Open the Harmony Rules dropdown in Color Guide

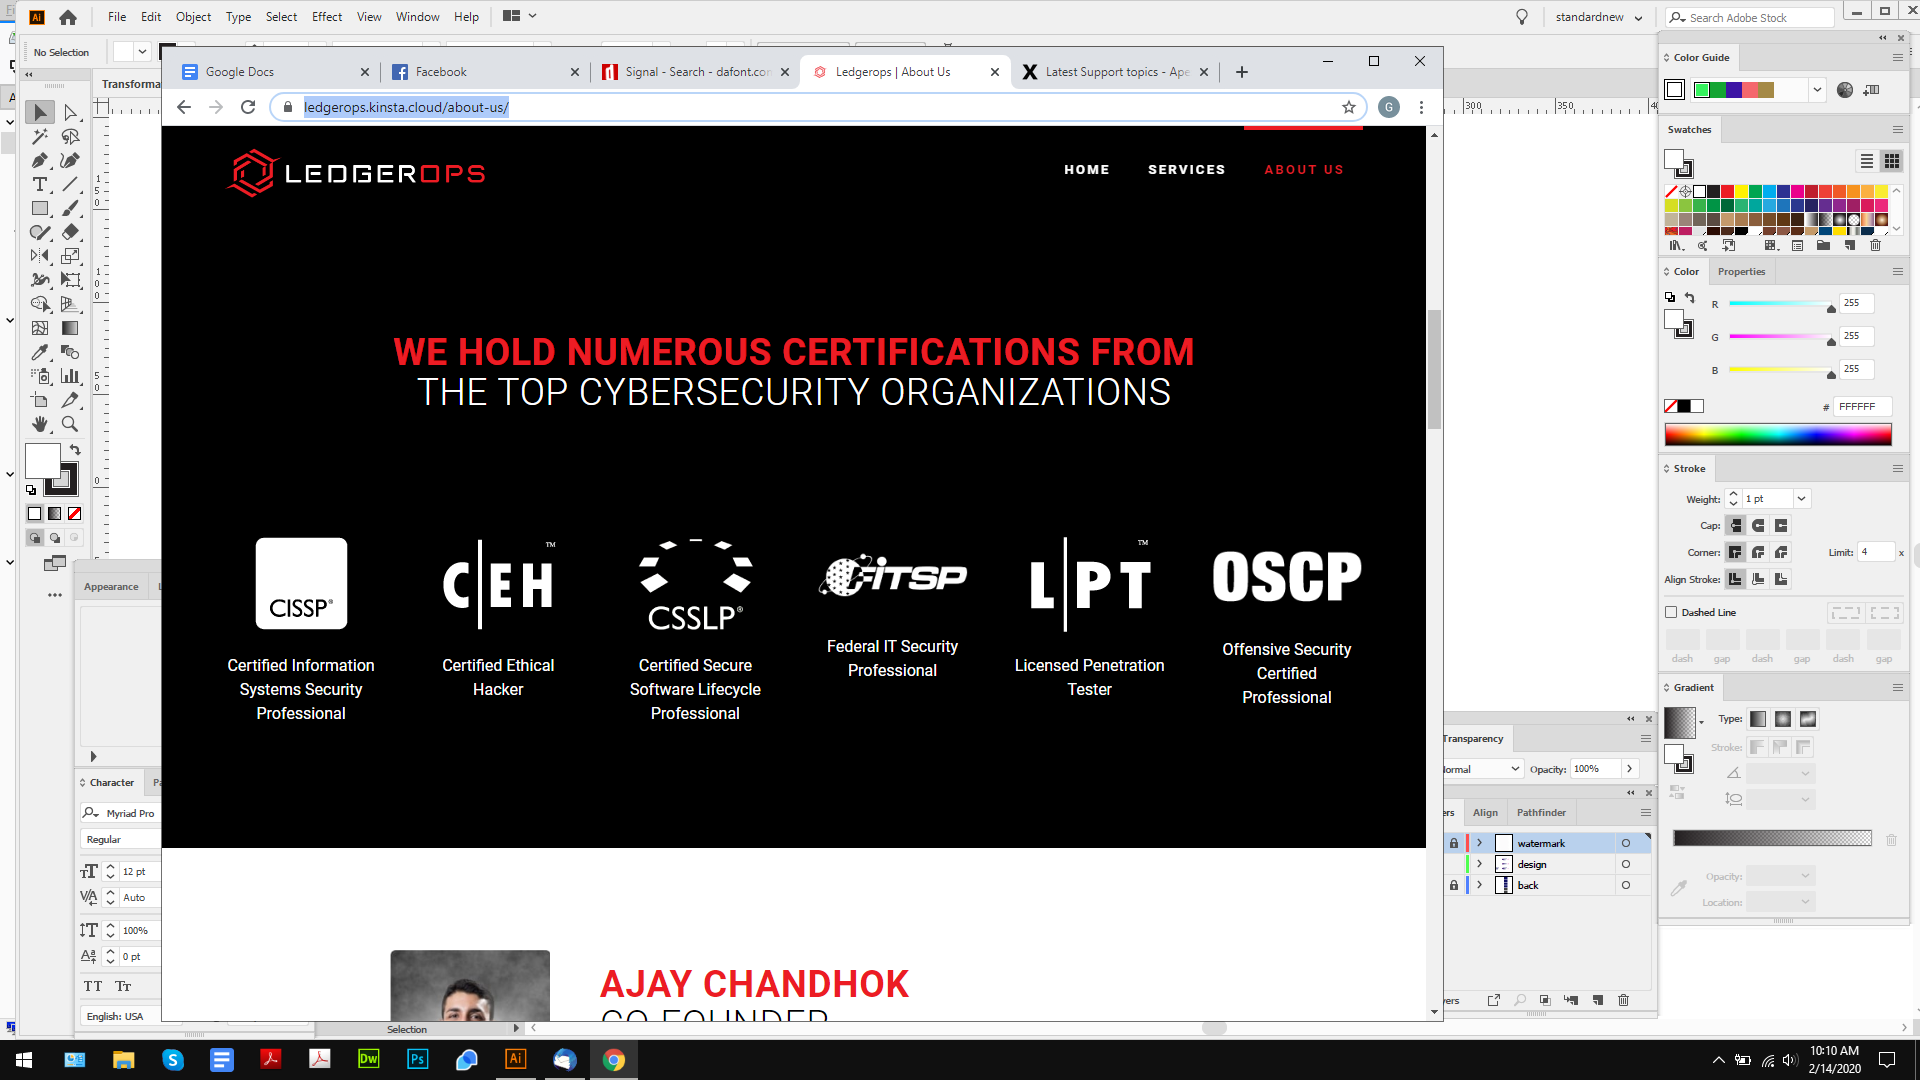[1817, 90]
